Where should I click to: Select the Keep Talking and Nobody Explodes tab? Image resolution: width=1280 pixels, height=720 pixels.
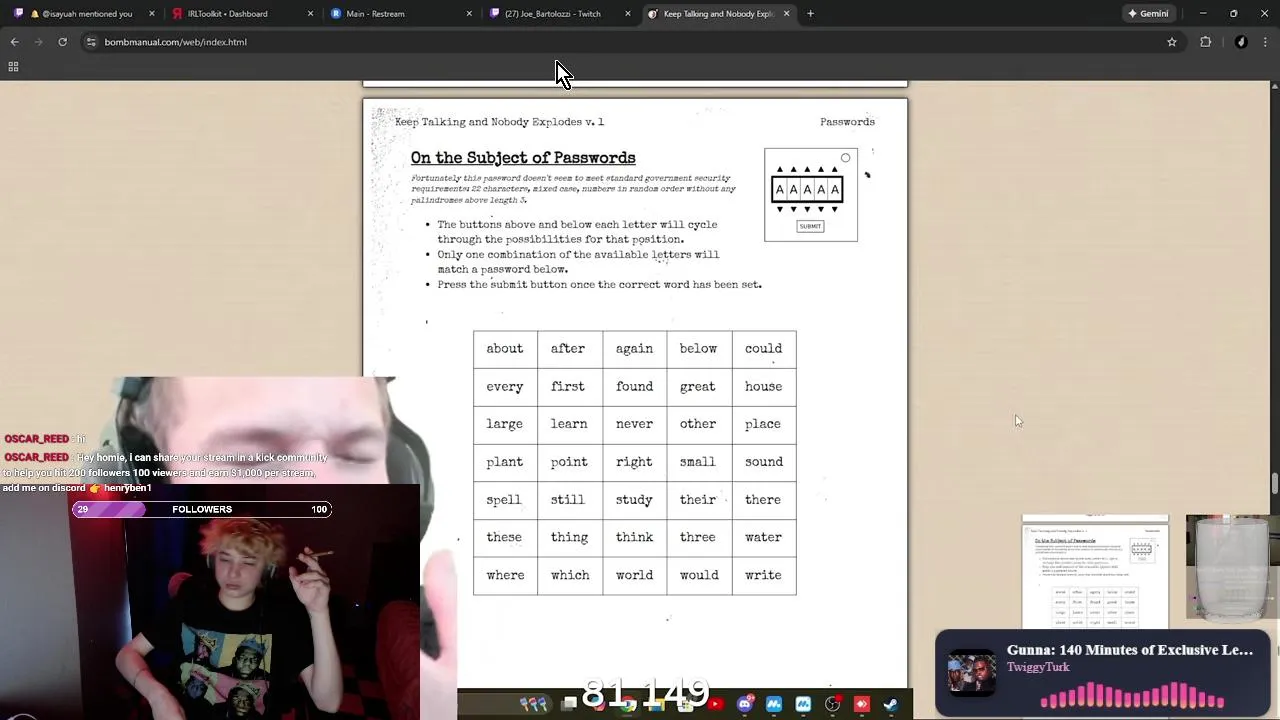[718, 14]
